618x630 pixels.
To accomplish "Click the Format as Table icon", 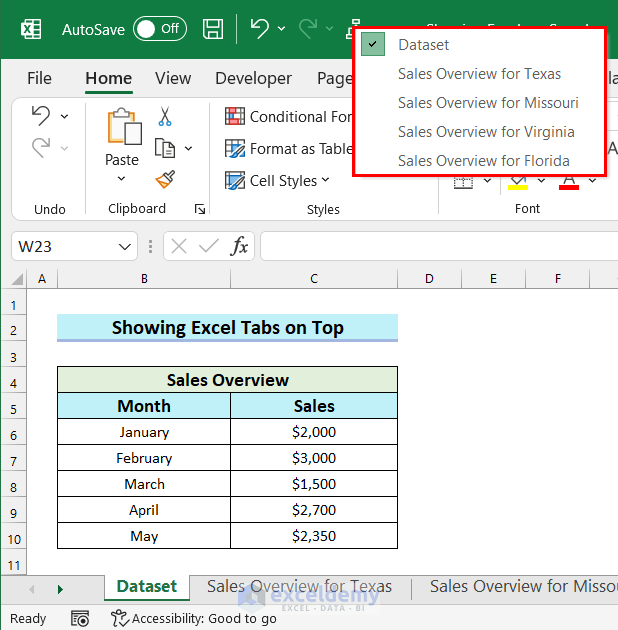I will [x=235, y=149].
